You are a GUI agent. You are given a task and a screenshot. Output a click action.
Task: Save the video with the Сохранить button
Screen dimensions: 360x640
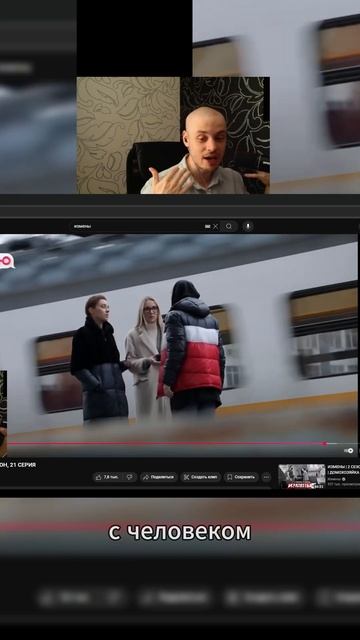click(241, 477)
